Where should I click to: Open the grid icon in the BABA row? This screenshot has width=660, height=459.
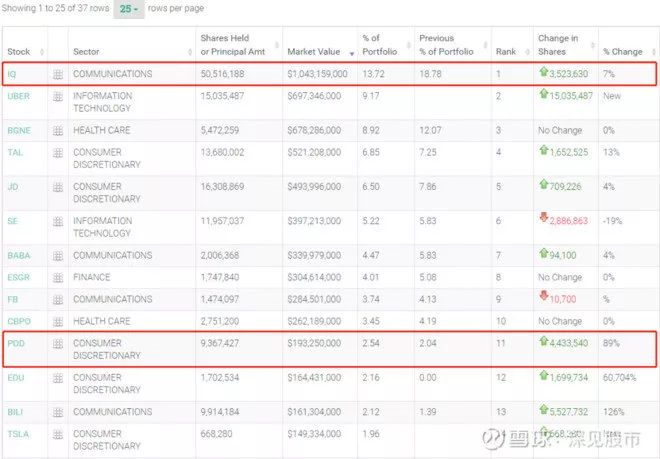[58, 256]
